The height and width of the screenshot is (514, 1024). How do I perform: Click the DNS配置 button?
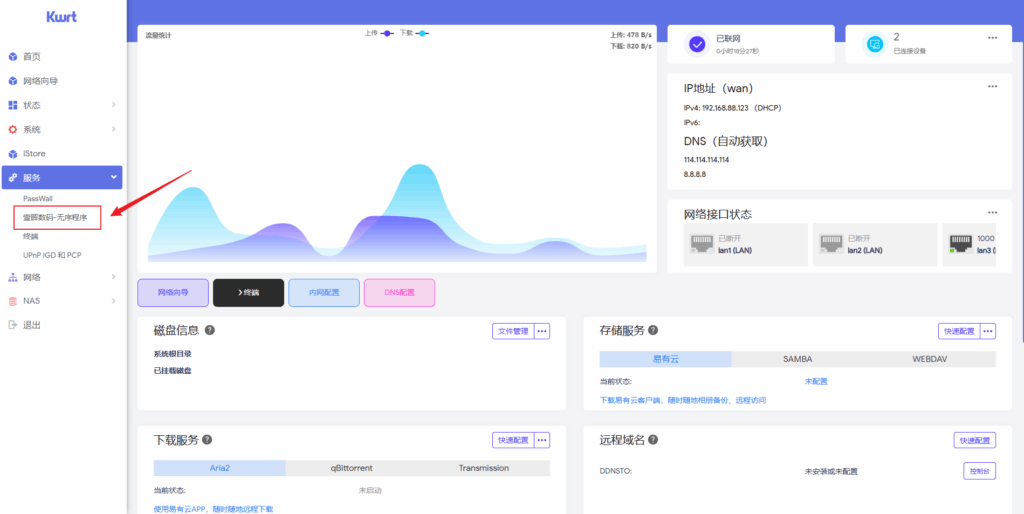tap(399, 293)
